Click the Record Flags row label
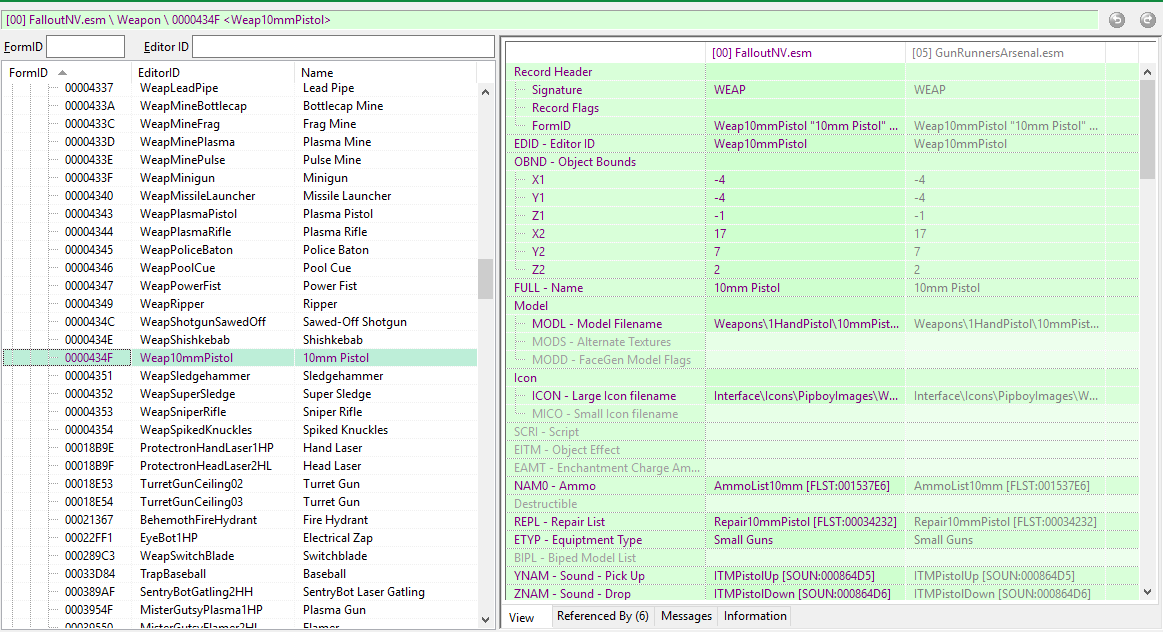 (x=565, y=108)
